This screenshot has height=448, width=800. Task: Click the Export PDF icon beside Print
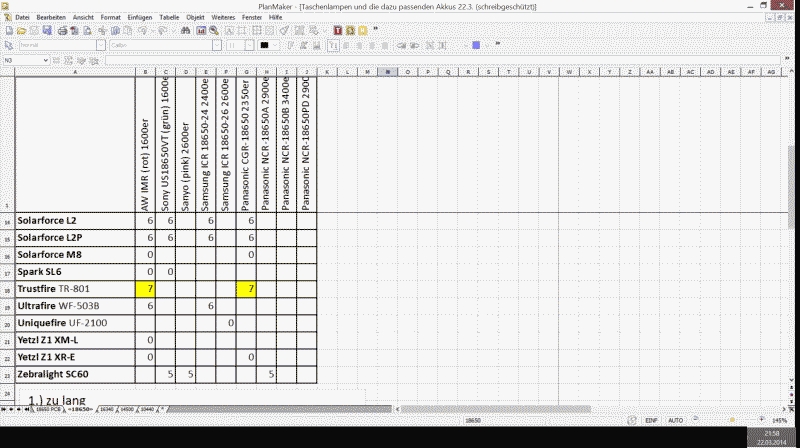(74, 31)
